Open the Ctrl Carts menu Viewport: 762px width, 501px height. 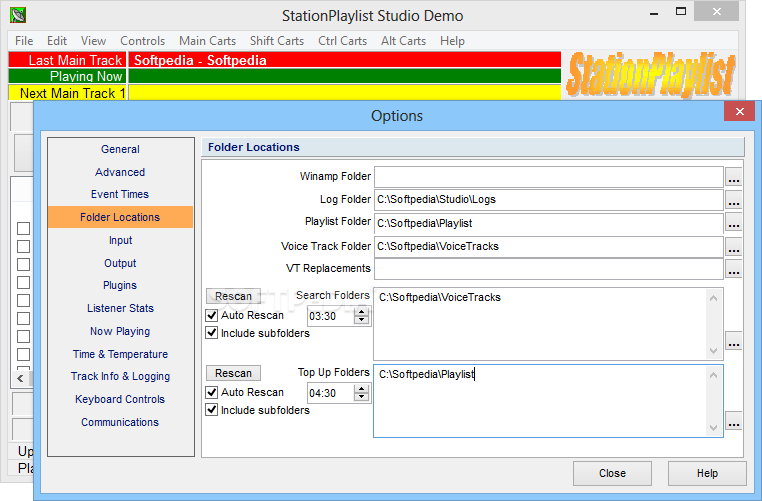pyautogui.click(x=343, y=41)
